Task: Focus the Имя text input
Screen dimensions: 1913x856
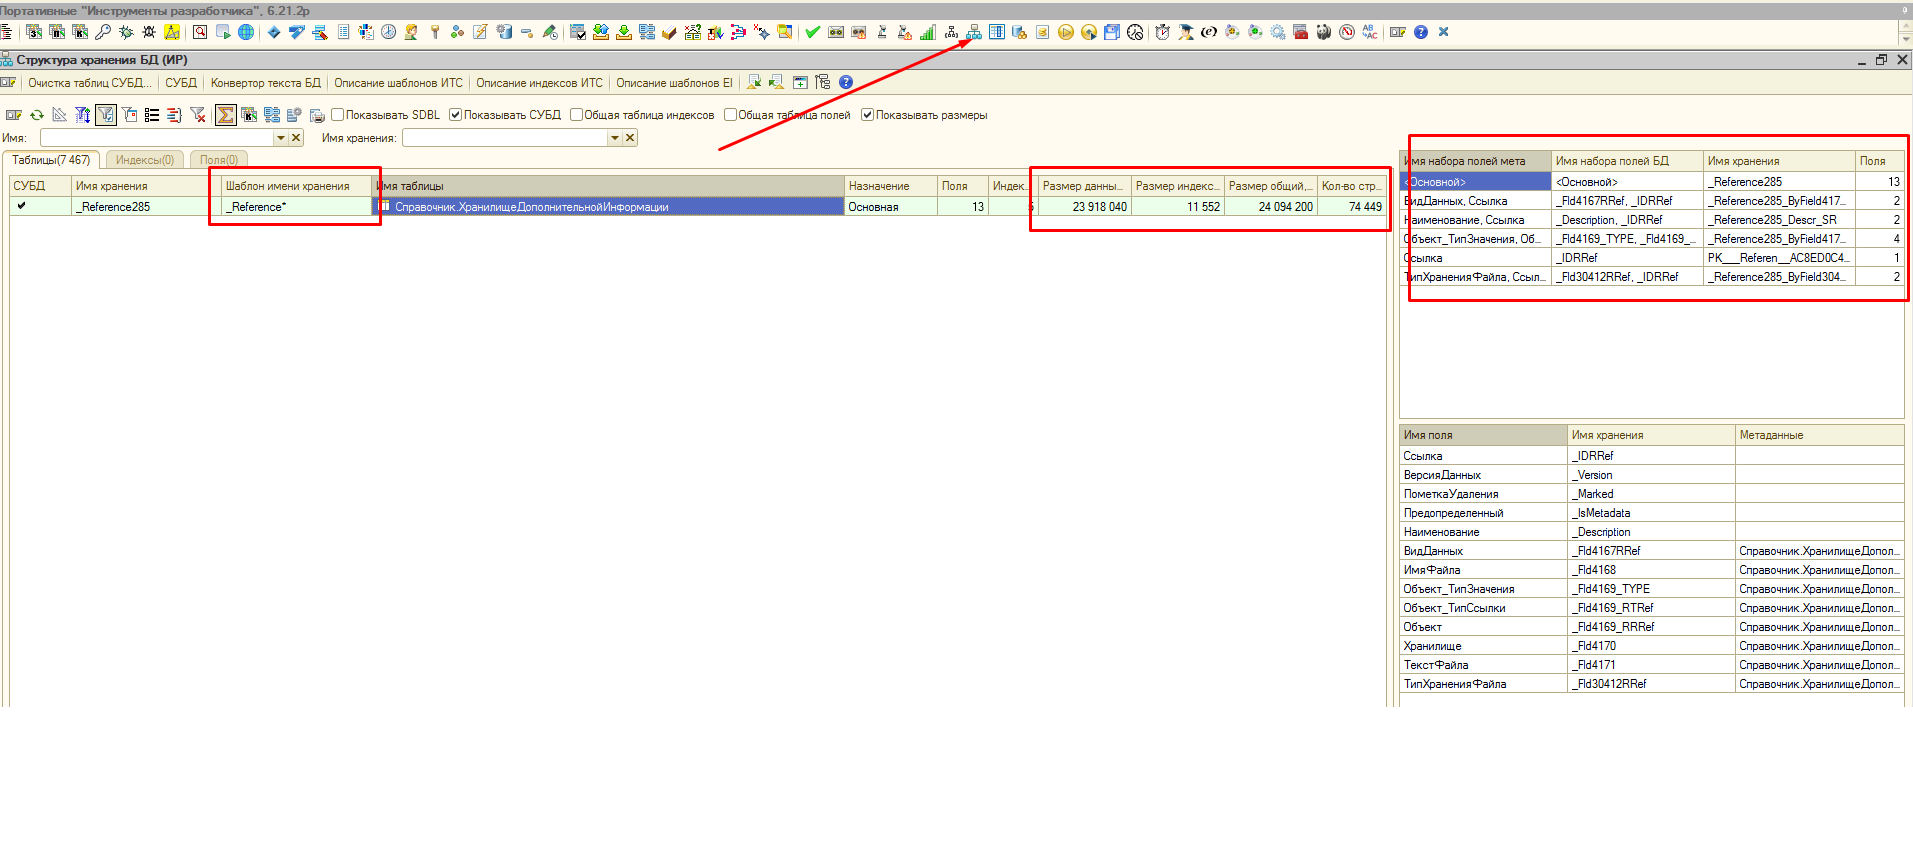Action: point(157,138)
